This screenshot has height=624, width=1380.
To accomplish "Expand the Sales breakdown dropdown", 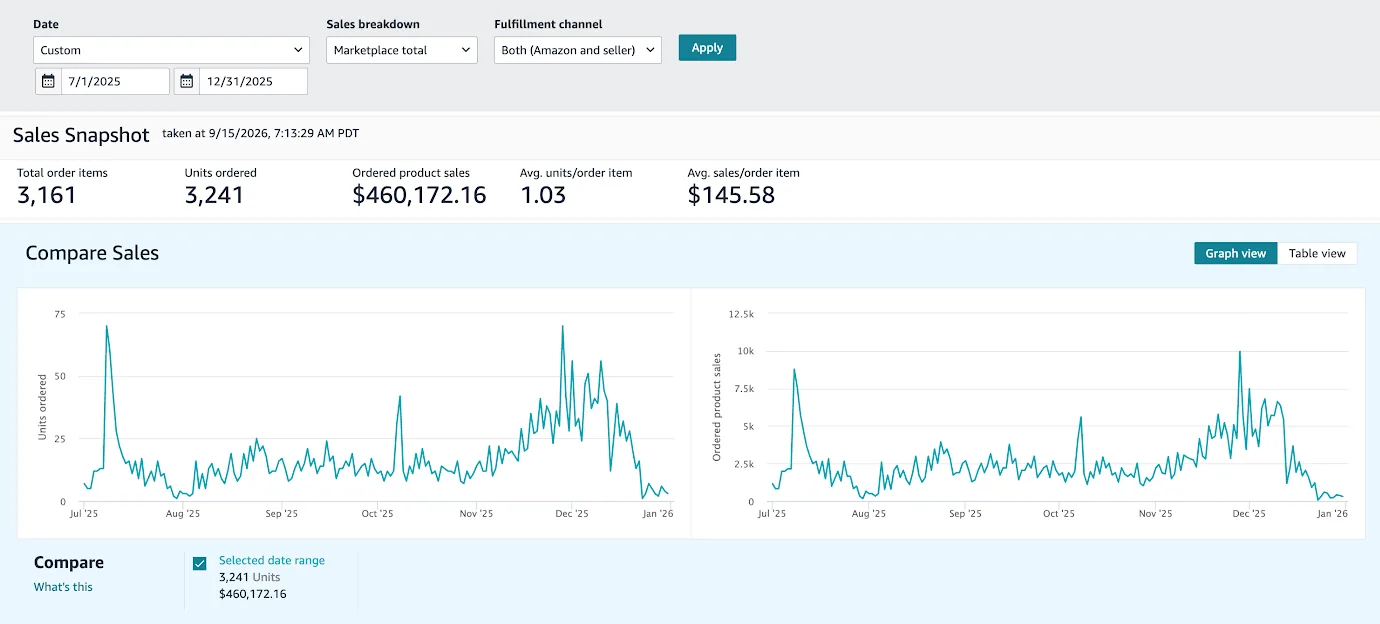I will [403, 50].
